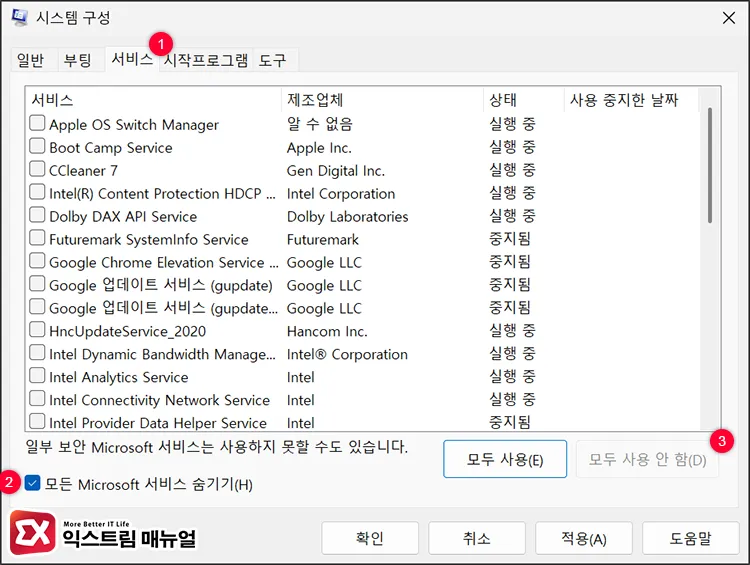Toggle the Dolby DAX API Service checkbox
Viewport: 750px width, 565px height.
coord(37,215)
